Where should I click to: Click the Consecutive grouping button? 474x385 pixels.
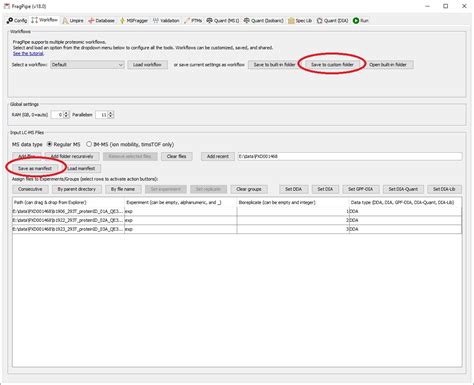[x=30, y=189]
